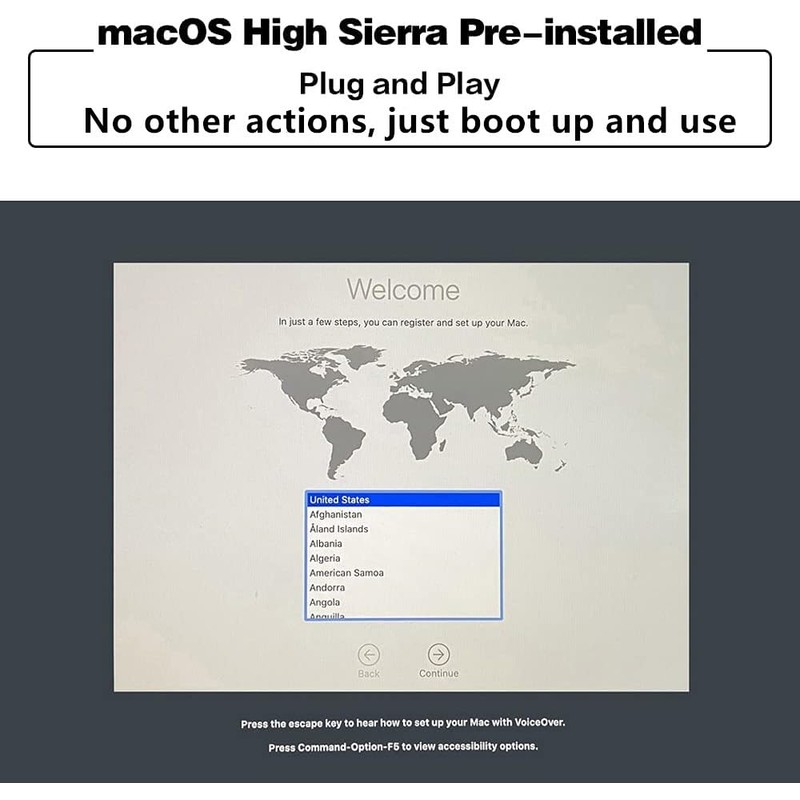800x800 pixels.
Task: Click Australia on the world map
Action: pyautogui.click(x=523, y=452)
